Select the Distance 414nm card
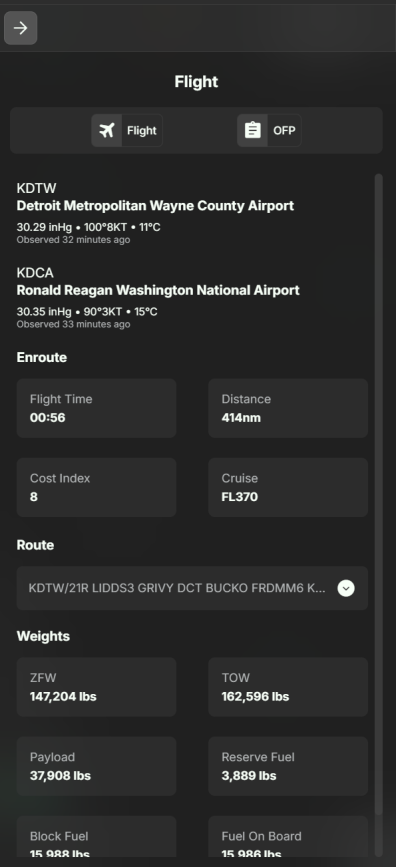 tap(288, 408)
